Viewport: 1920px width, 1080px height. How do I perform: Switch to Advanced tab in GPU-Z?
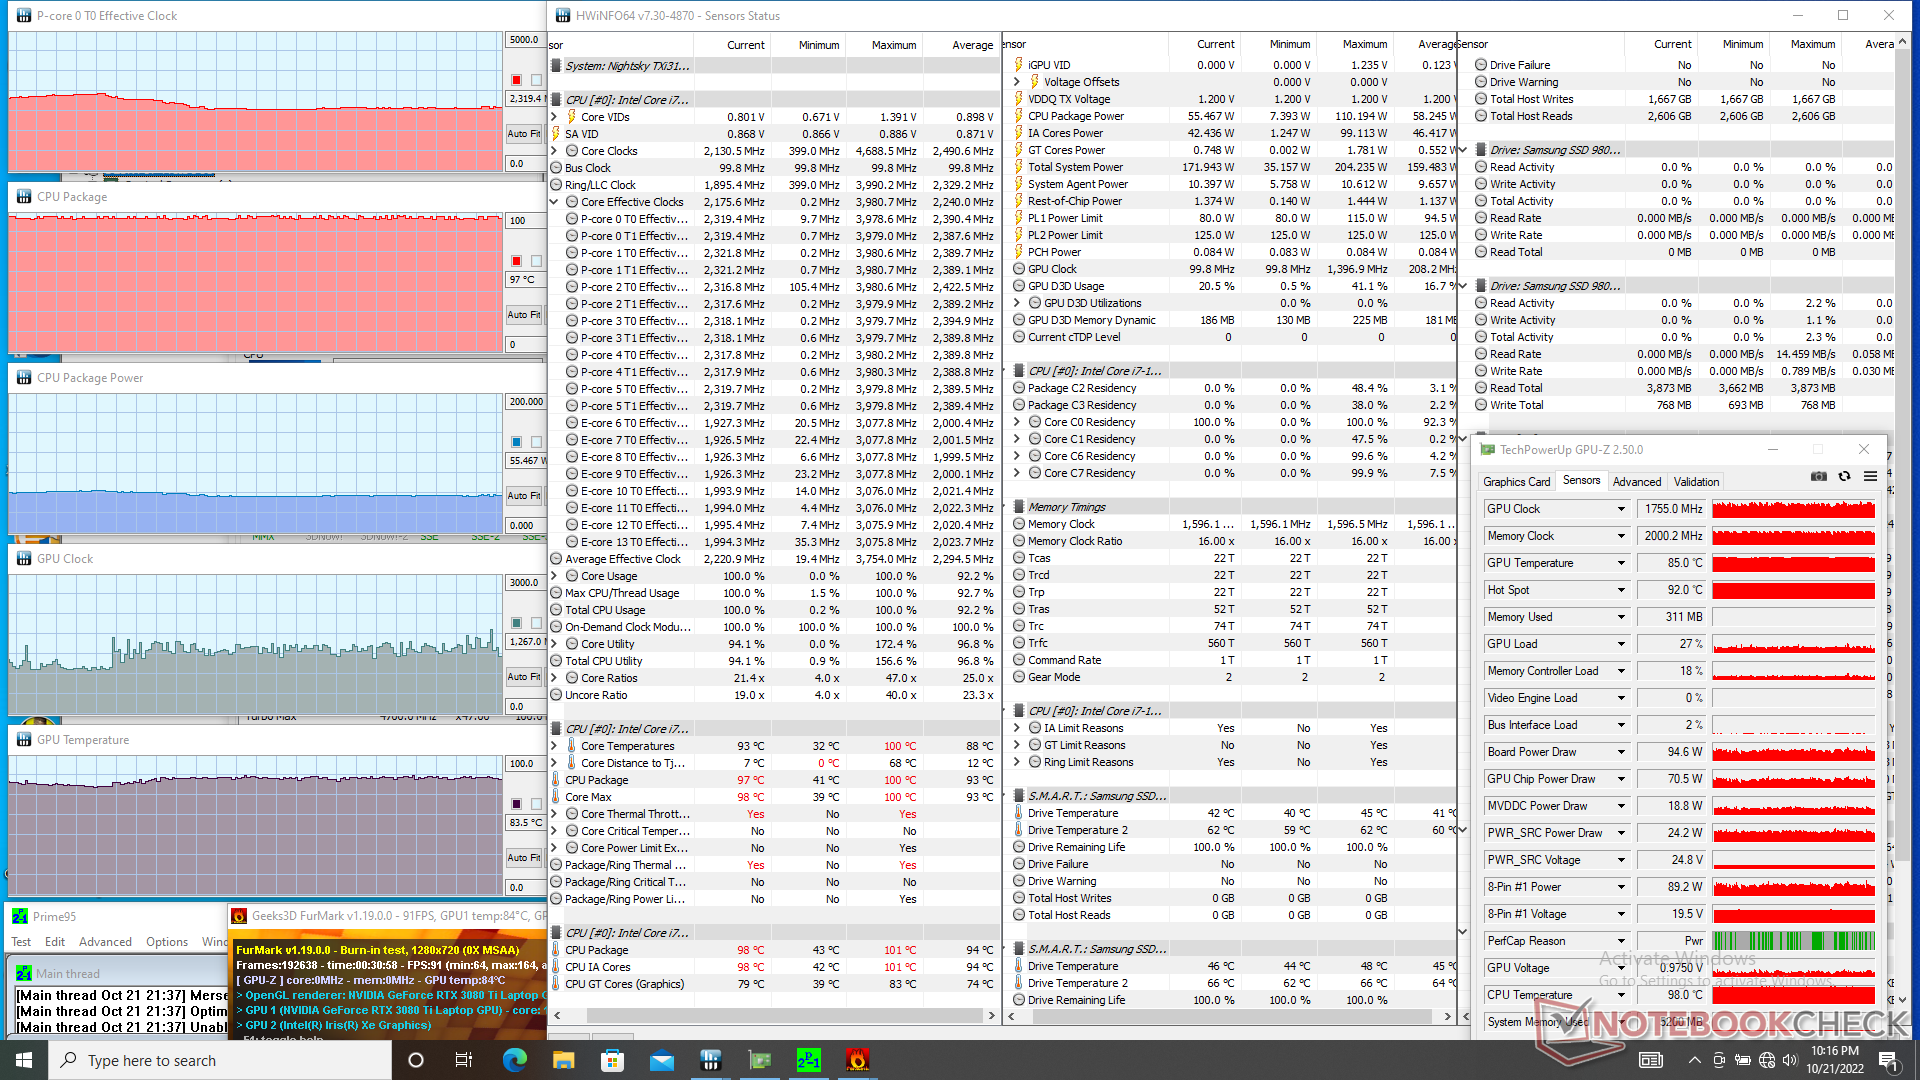click(1636, 482)
